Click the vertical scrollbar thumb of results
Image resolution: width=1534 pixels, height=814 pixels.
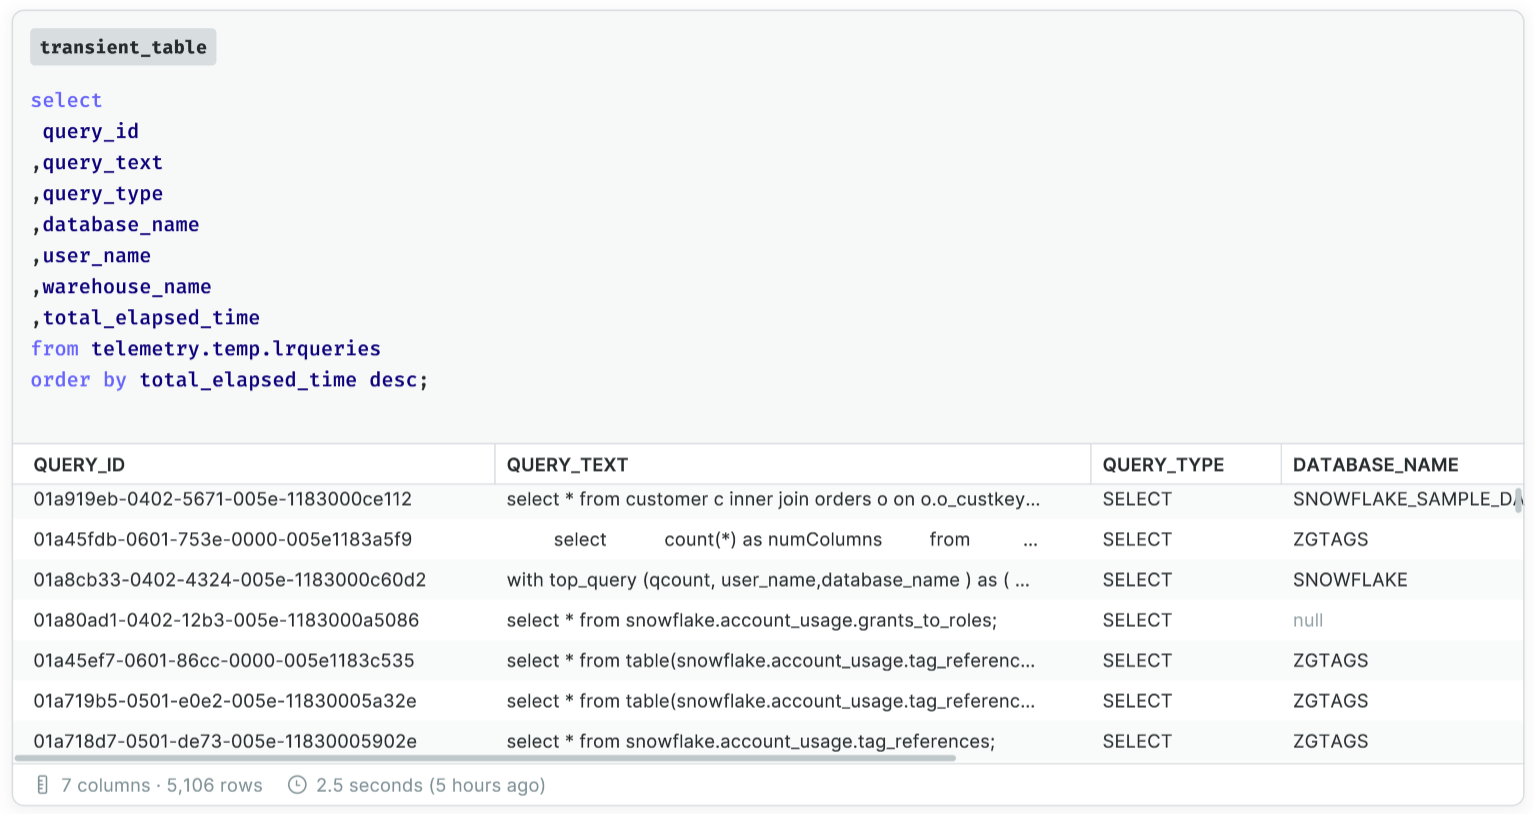(1518, 500)
